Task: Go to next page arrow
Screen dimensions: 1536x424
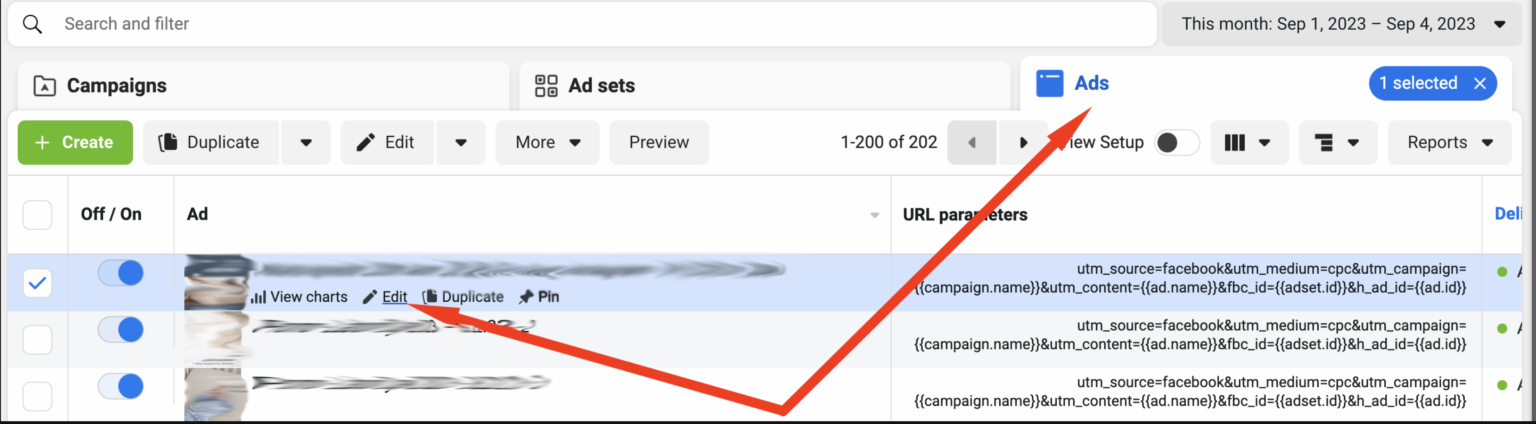Action: pos(1023,142)
